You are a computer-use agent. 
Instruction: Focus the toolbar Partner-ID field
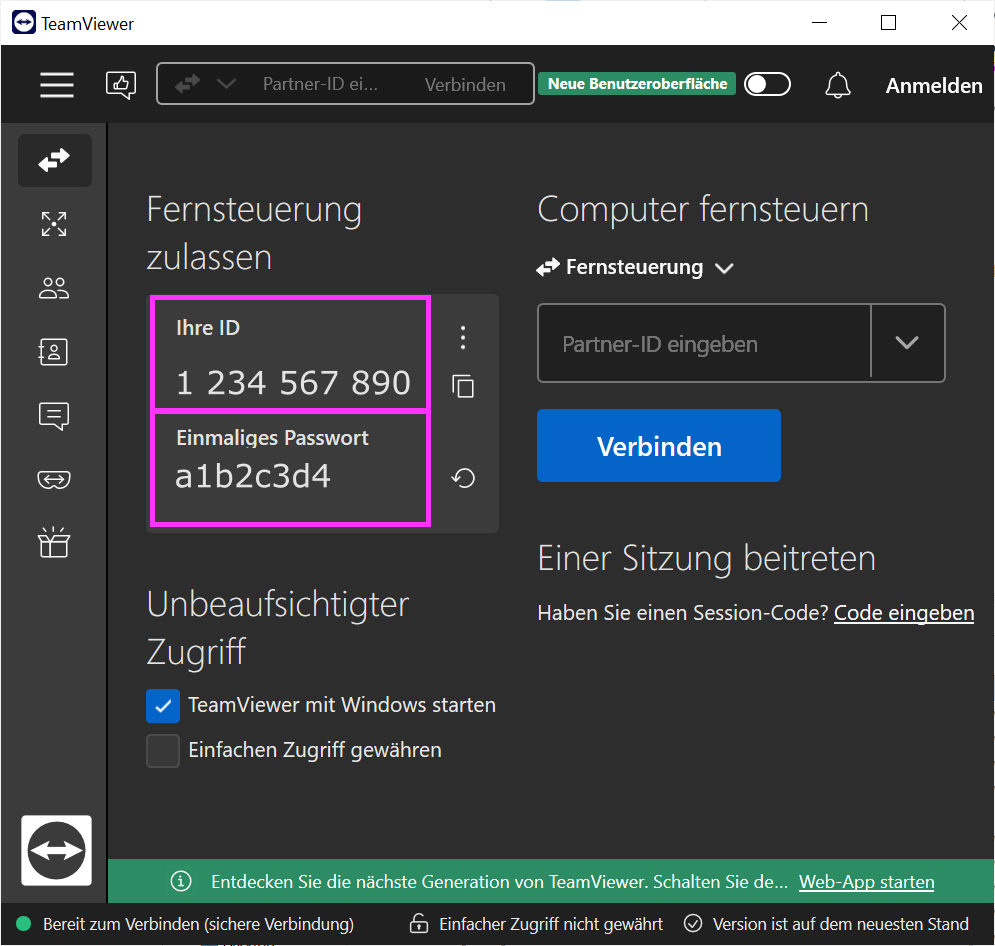coord(320,84)
